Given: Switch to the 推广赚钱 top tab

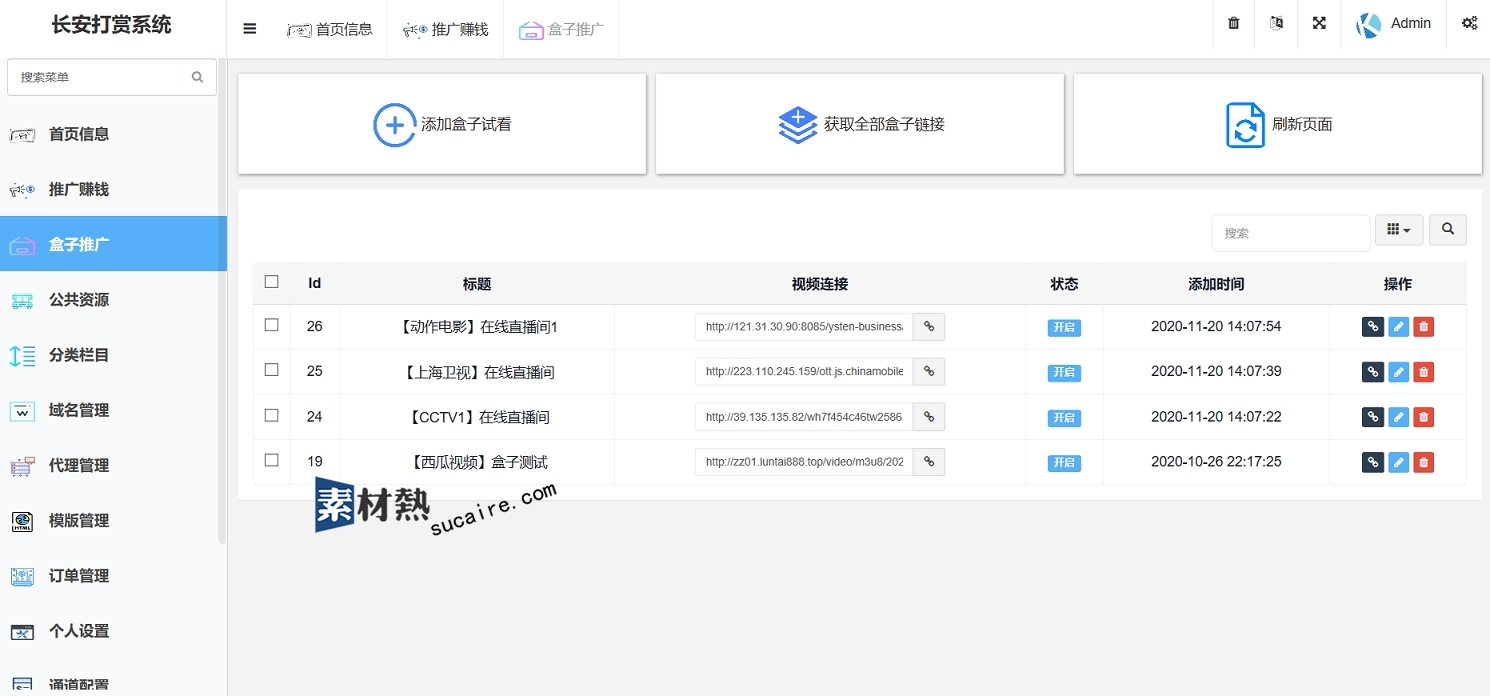Looking at the screenshot, I should pyautogui.click(x=446, y=29).
